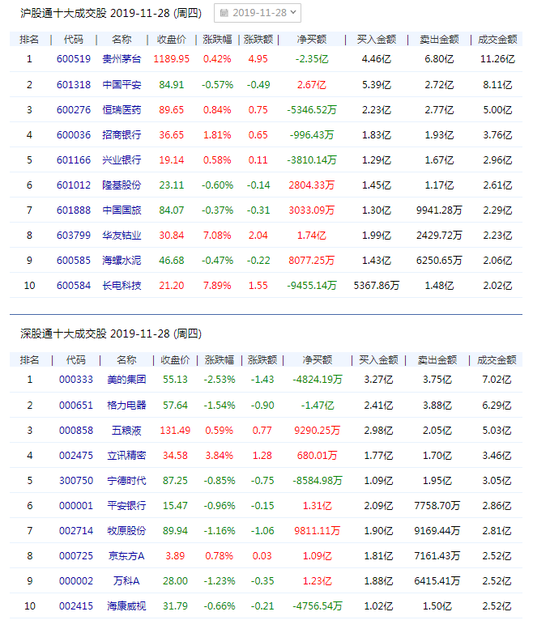This screenshot has height=633, width=550.
Task: Select net buy value -9455.14万
Action: click(312, 285)
